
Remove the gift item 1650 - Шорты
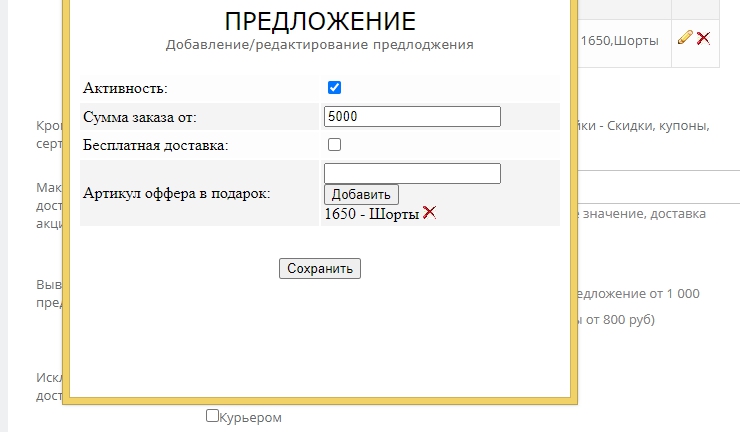click(430, 212)
